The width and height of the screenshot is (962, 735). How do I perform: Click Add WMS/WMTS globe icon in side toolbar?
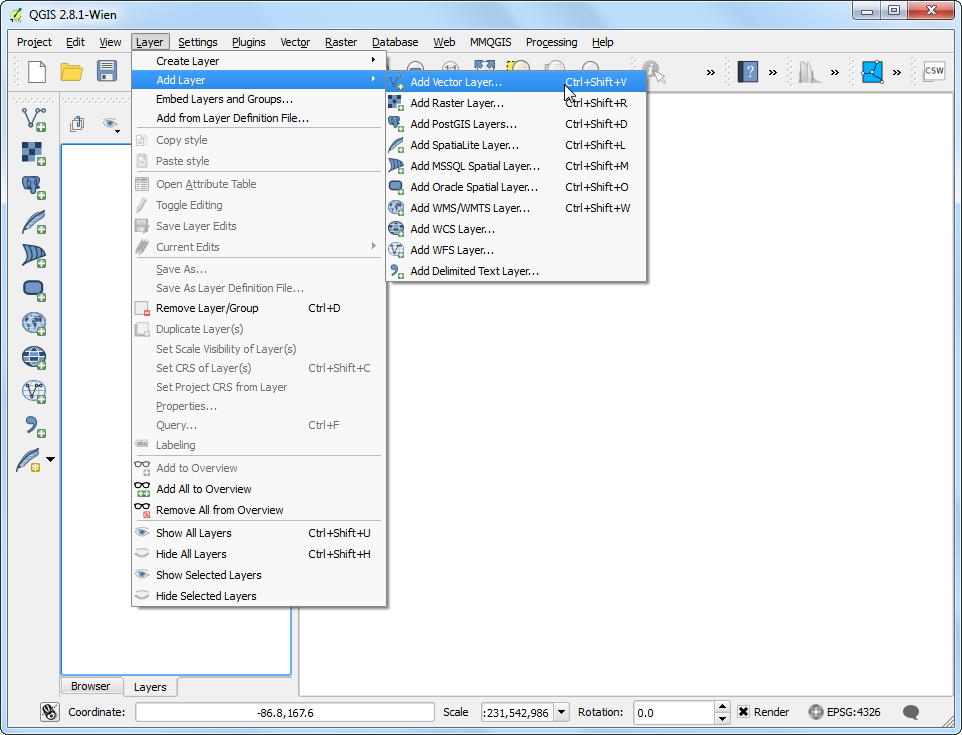(x=34, y=323)
